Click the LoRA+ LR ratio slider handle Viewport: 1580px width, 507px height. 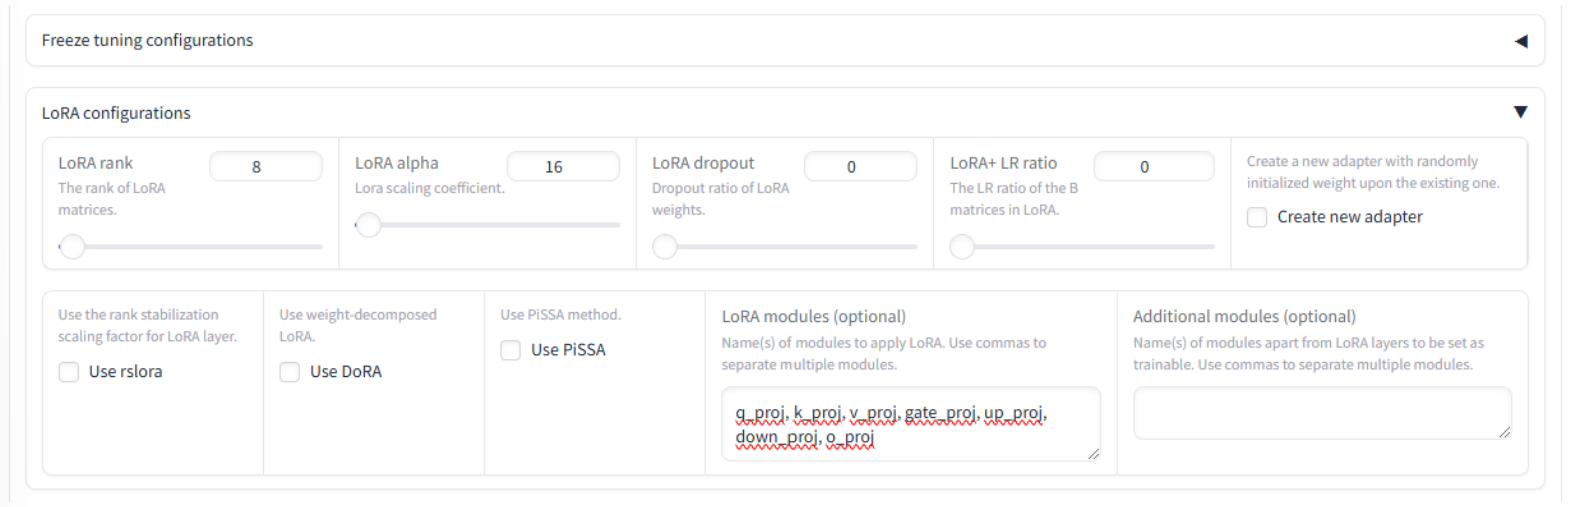pyautogui.click(x=962, y=247)
